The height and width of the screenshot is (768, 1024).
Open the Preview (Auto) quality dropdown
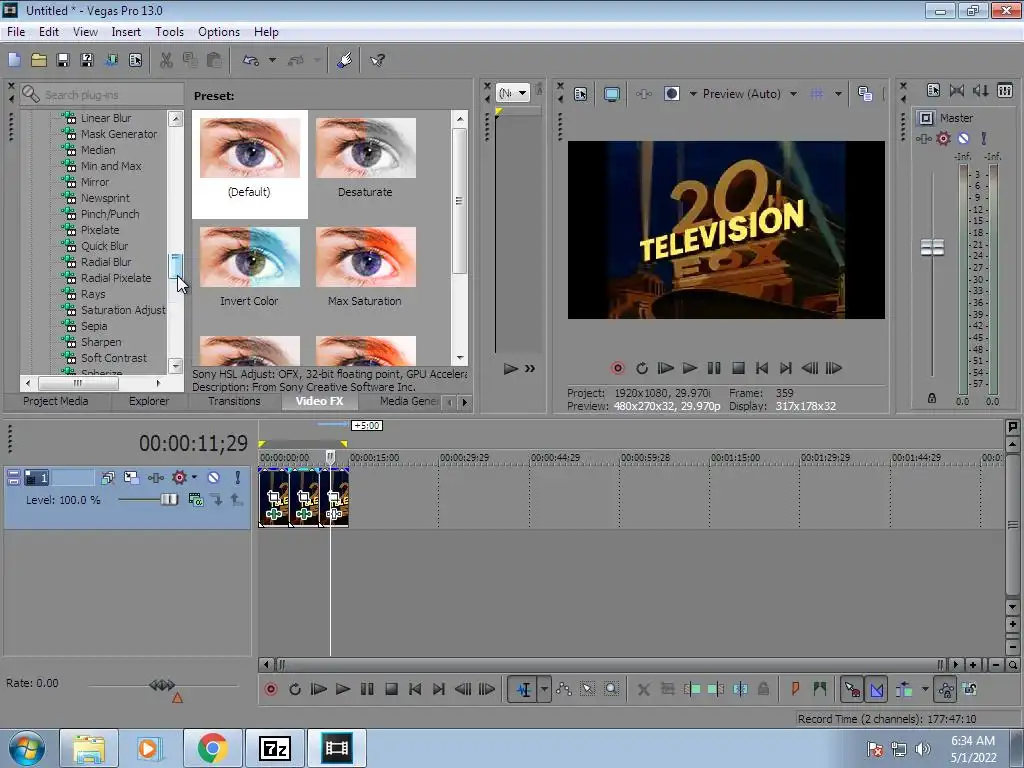pos(748,94)
